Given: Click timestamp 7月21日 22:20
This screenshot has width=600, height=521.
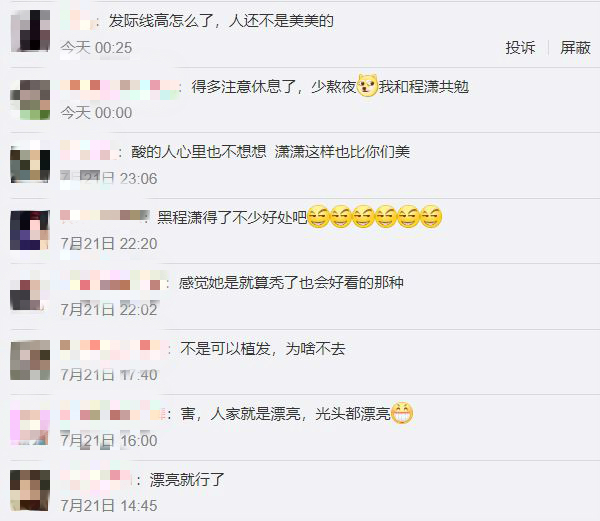Looking at the screenshot, I should pyautogui.click(x=109, y=244).
